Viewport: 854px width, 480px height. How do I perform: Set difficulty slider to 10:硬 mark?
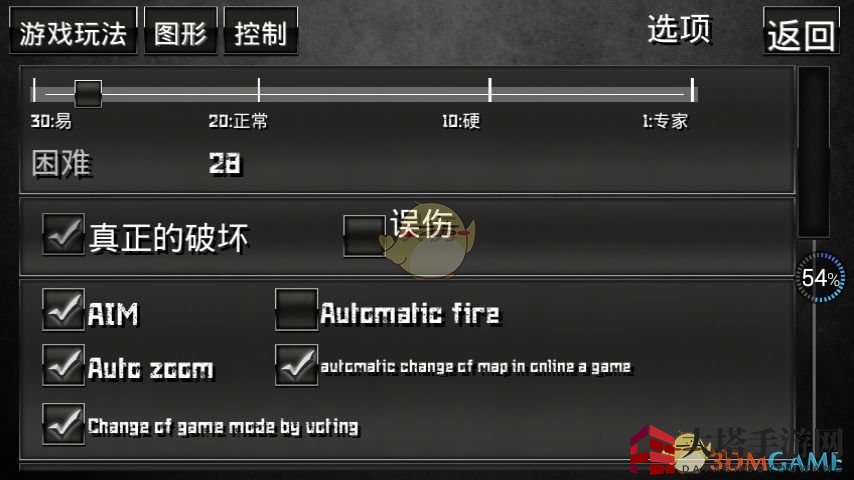click(x=490, y=90)
